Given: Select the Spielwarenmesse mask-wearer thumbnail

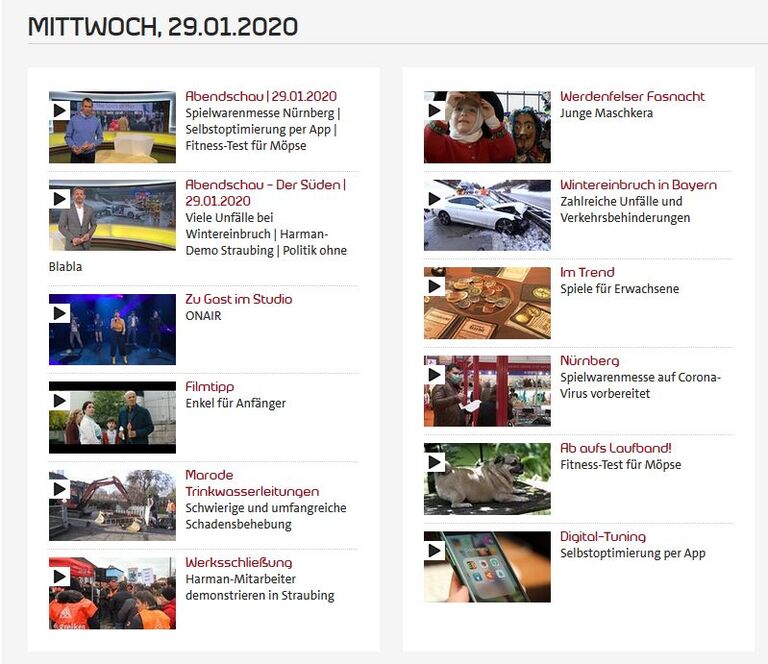Looking at the screenshot, I should 487,391.
